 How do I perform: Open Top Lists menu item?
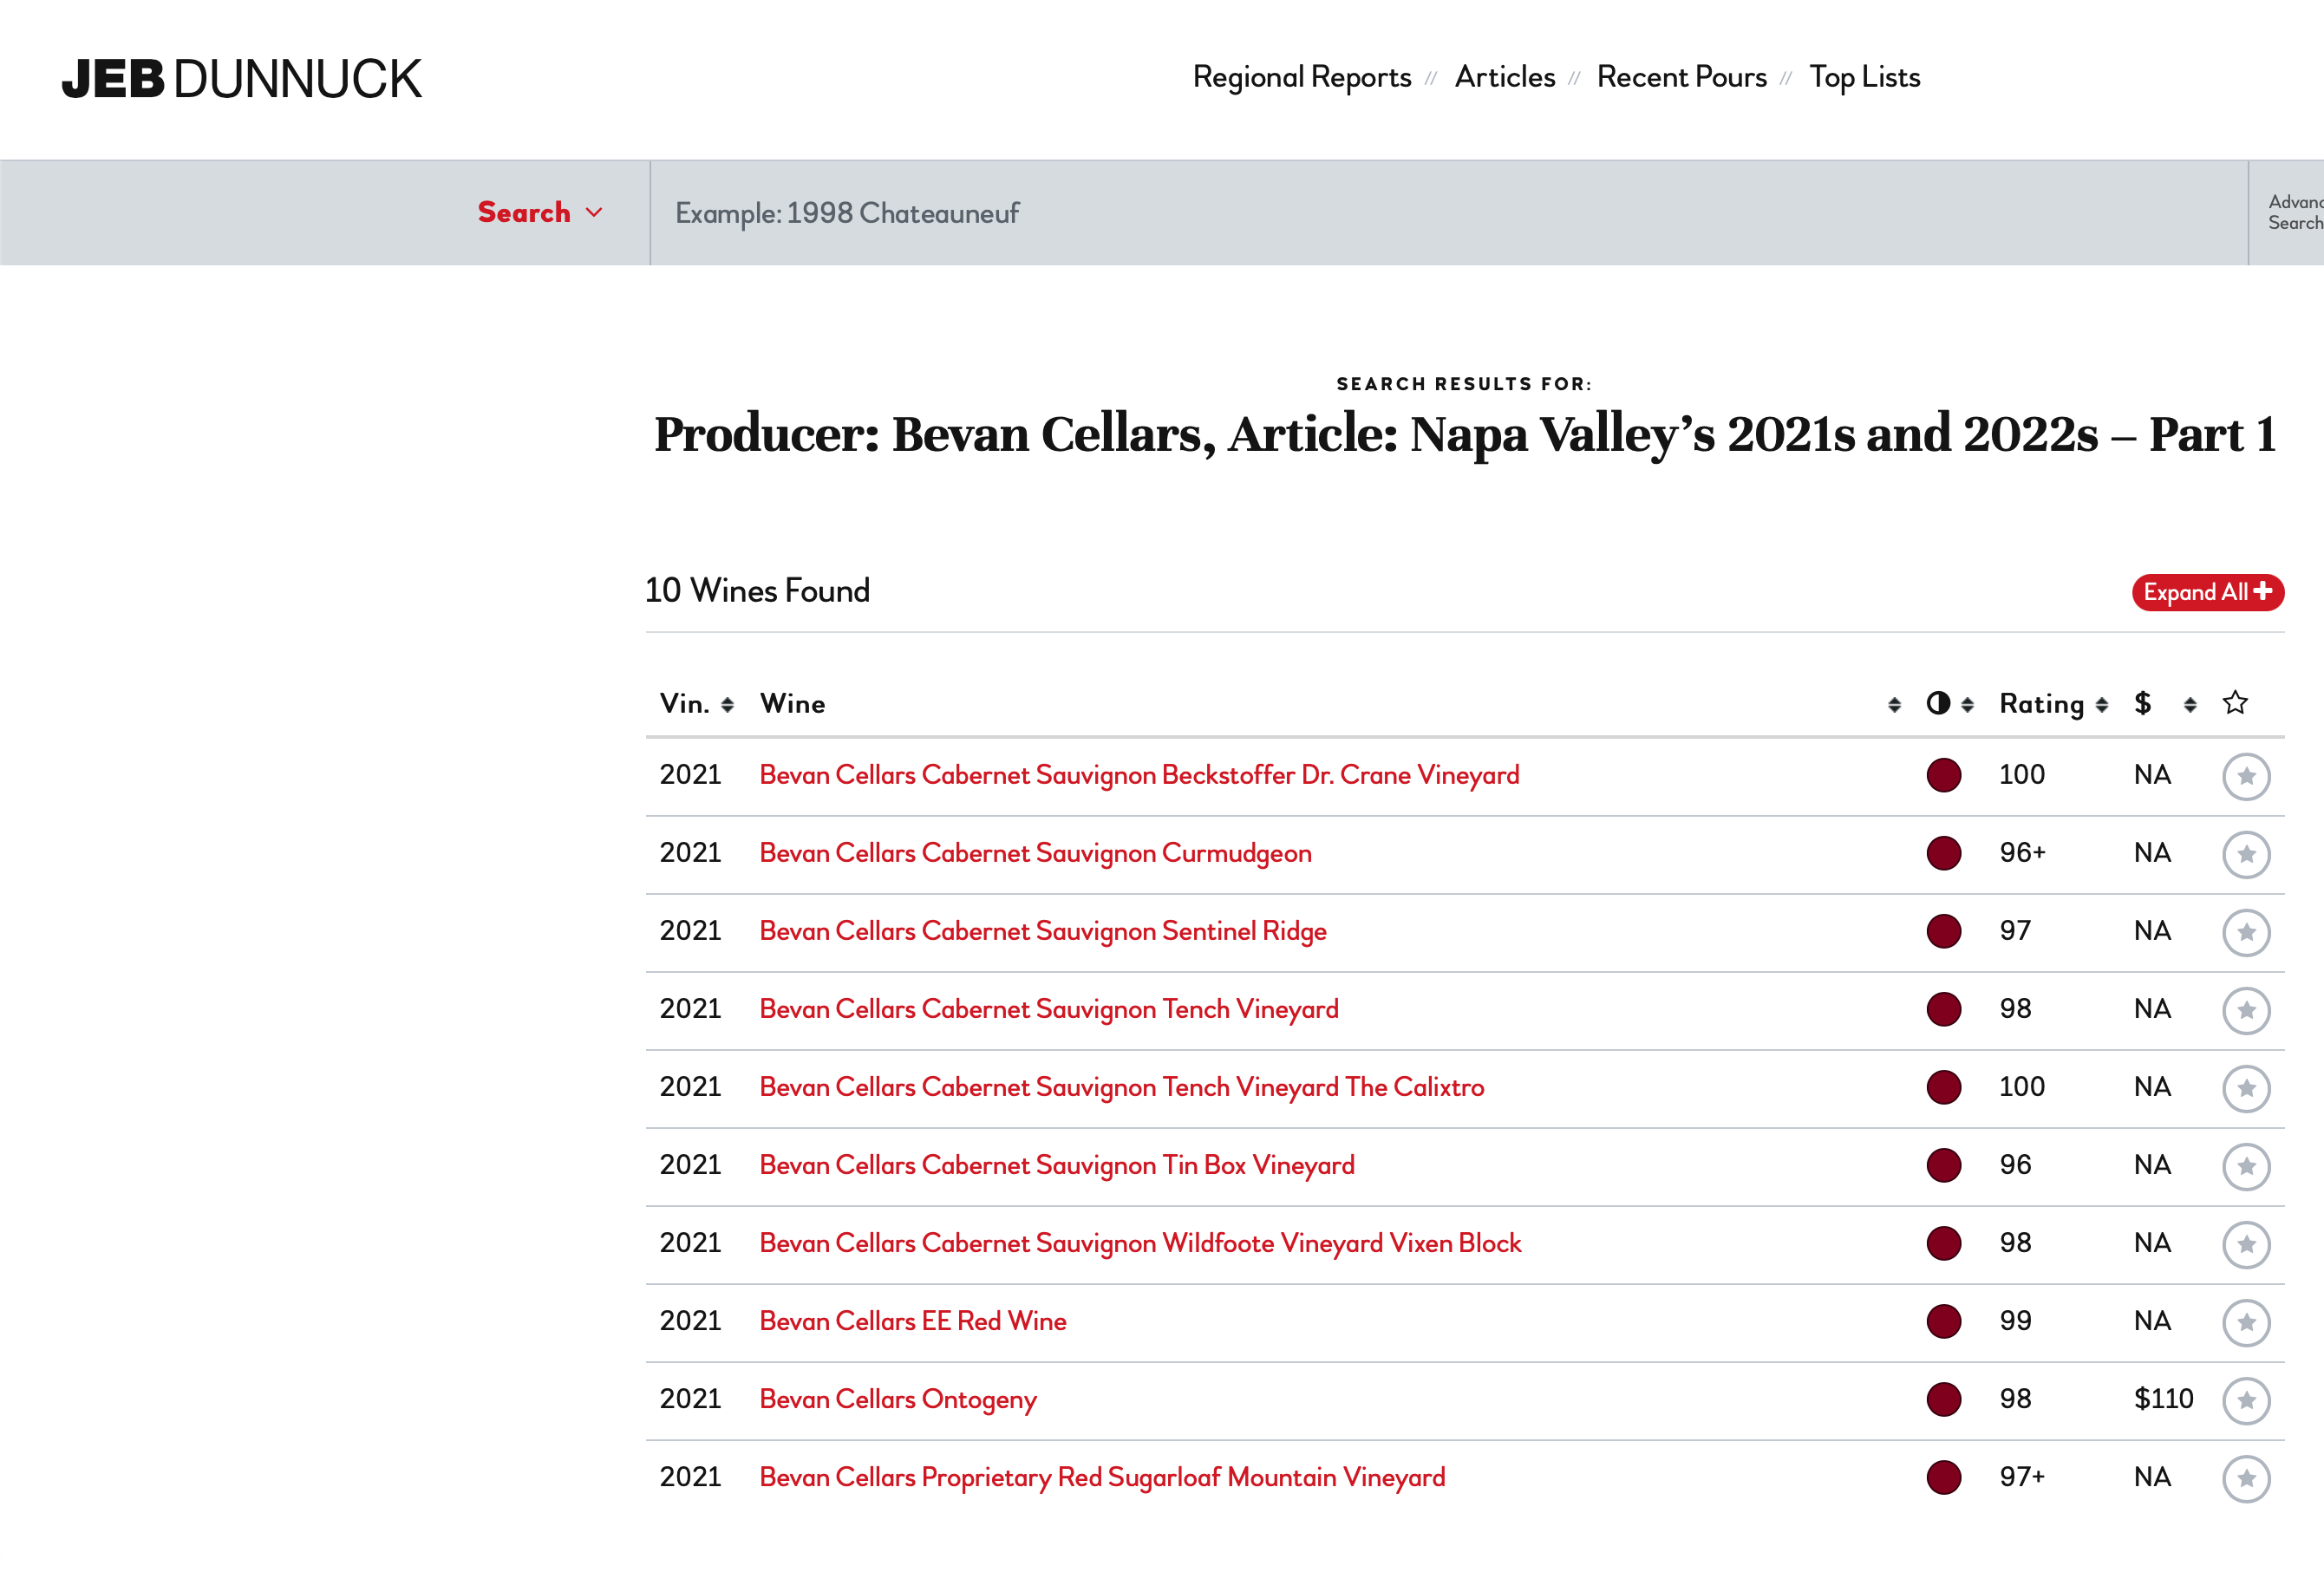click(1864, 77)
